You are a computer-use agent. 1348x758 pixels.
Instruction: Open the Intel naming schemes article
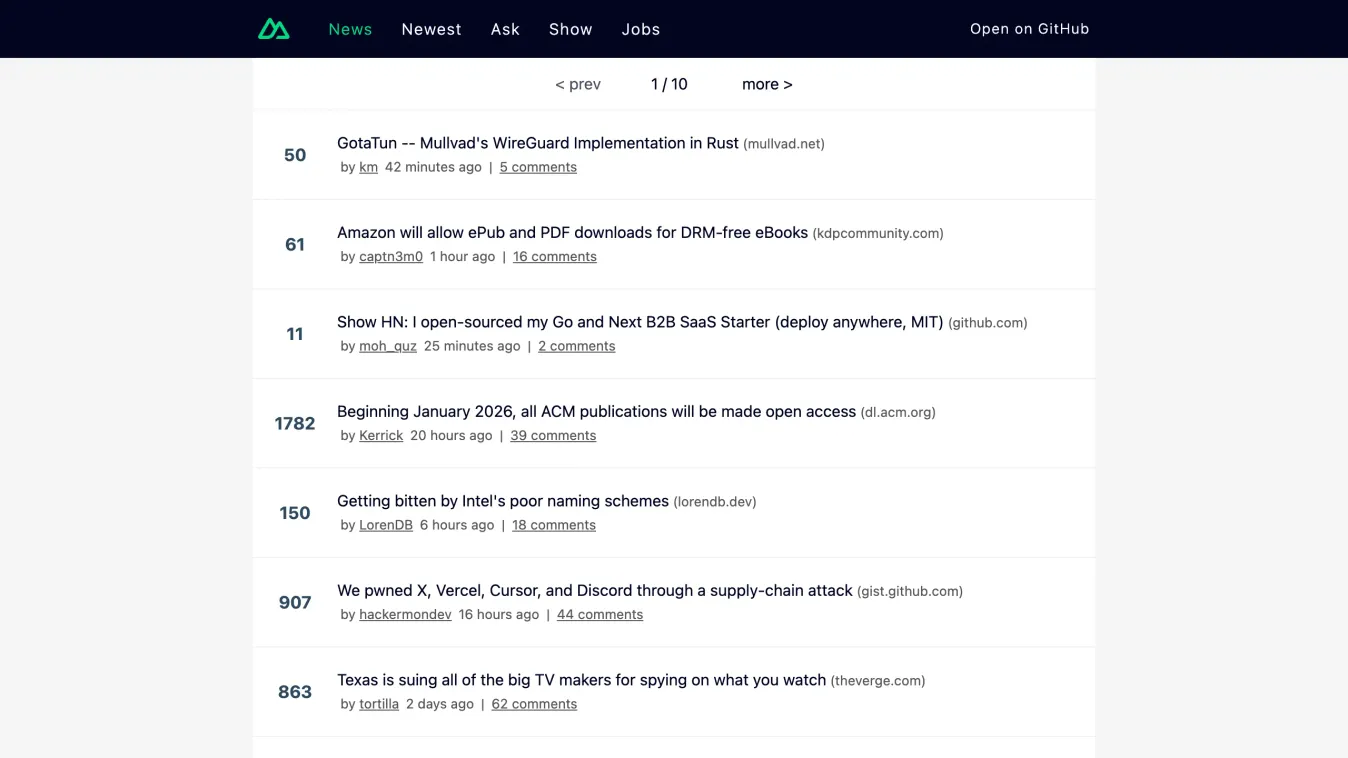tap(501, 501)
